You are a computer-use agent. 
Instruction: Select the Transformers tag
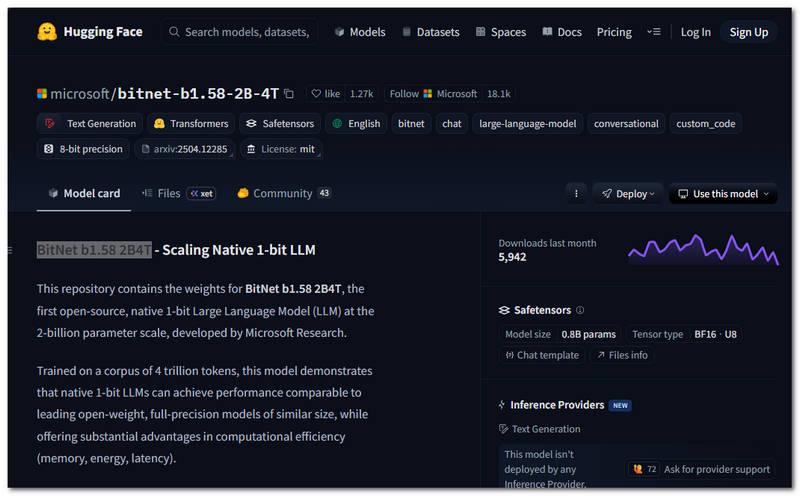pyautogui.click(x=191, y=124)
